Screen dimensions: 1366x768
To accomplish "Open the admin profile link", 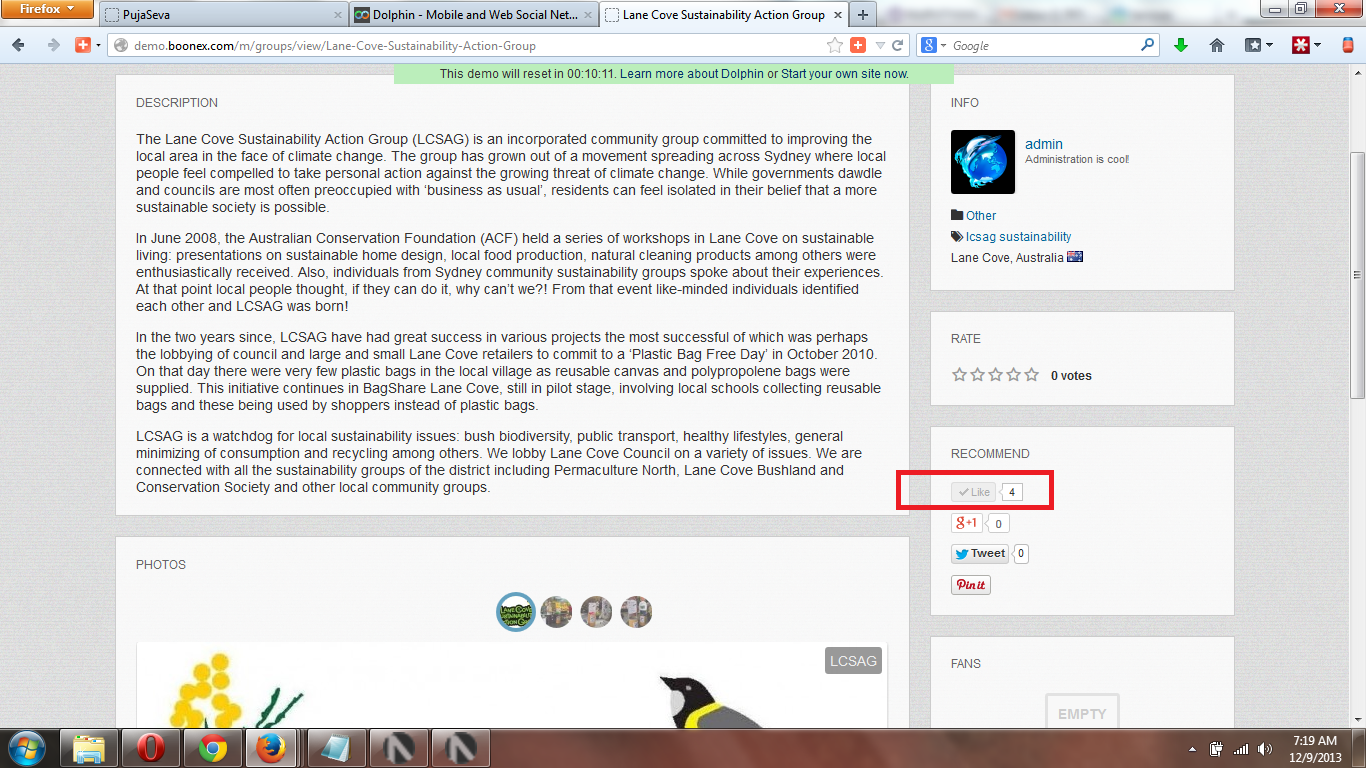I will tap(1044, 144).
